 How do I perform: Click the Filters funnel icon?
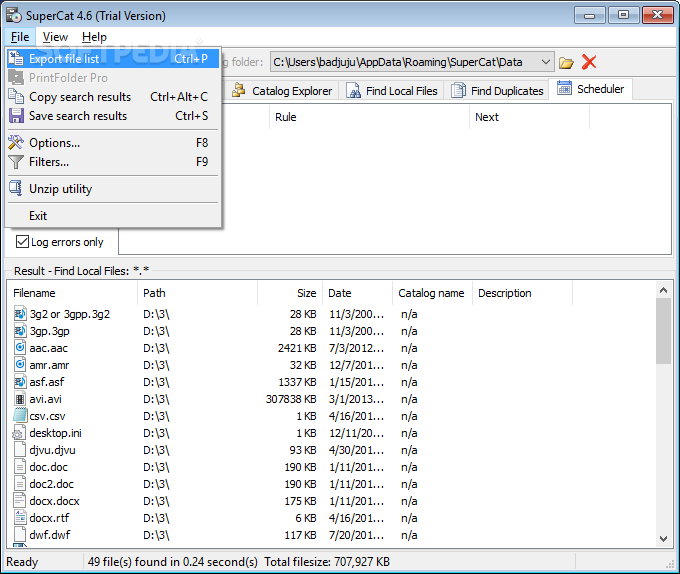(x=16, y=161)
